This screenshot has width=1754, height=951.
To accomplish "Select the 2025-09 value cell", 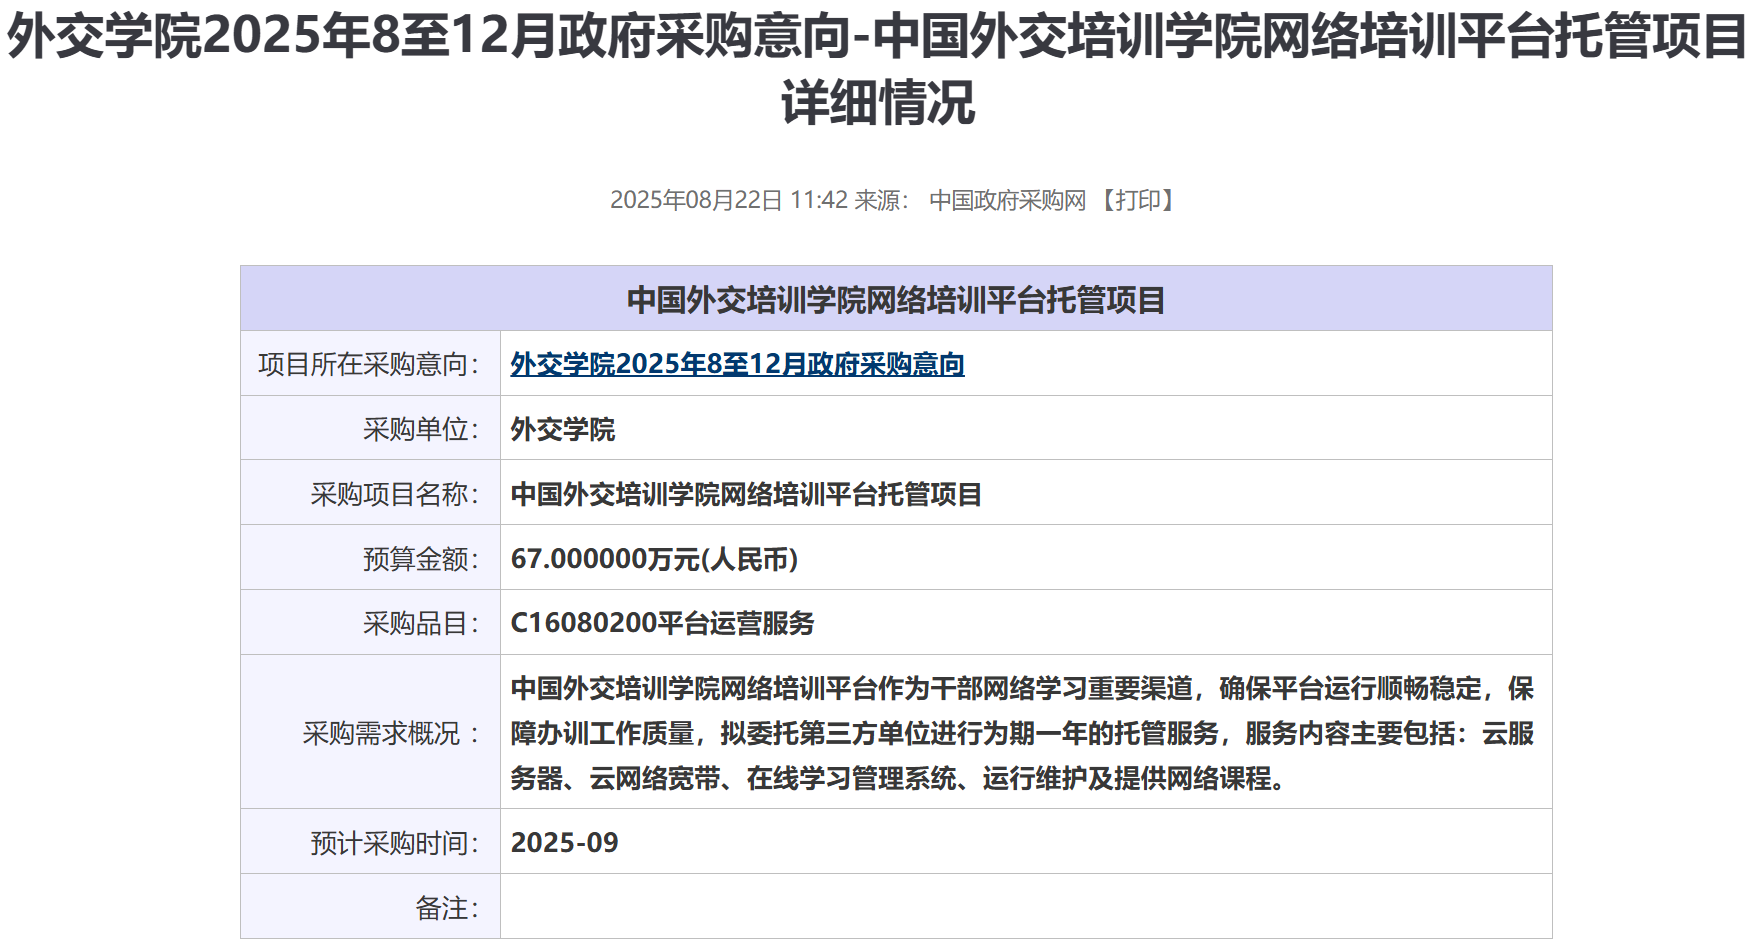I will click(566, 842).
